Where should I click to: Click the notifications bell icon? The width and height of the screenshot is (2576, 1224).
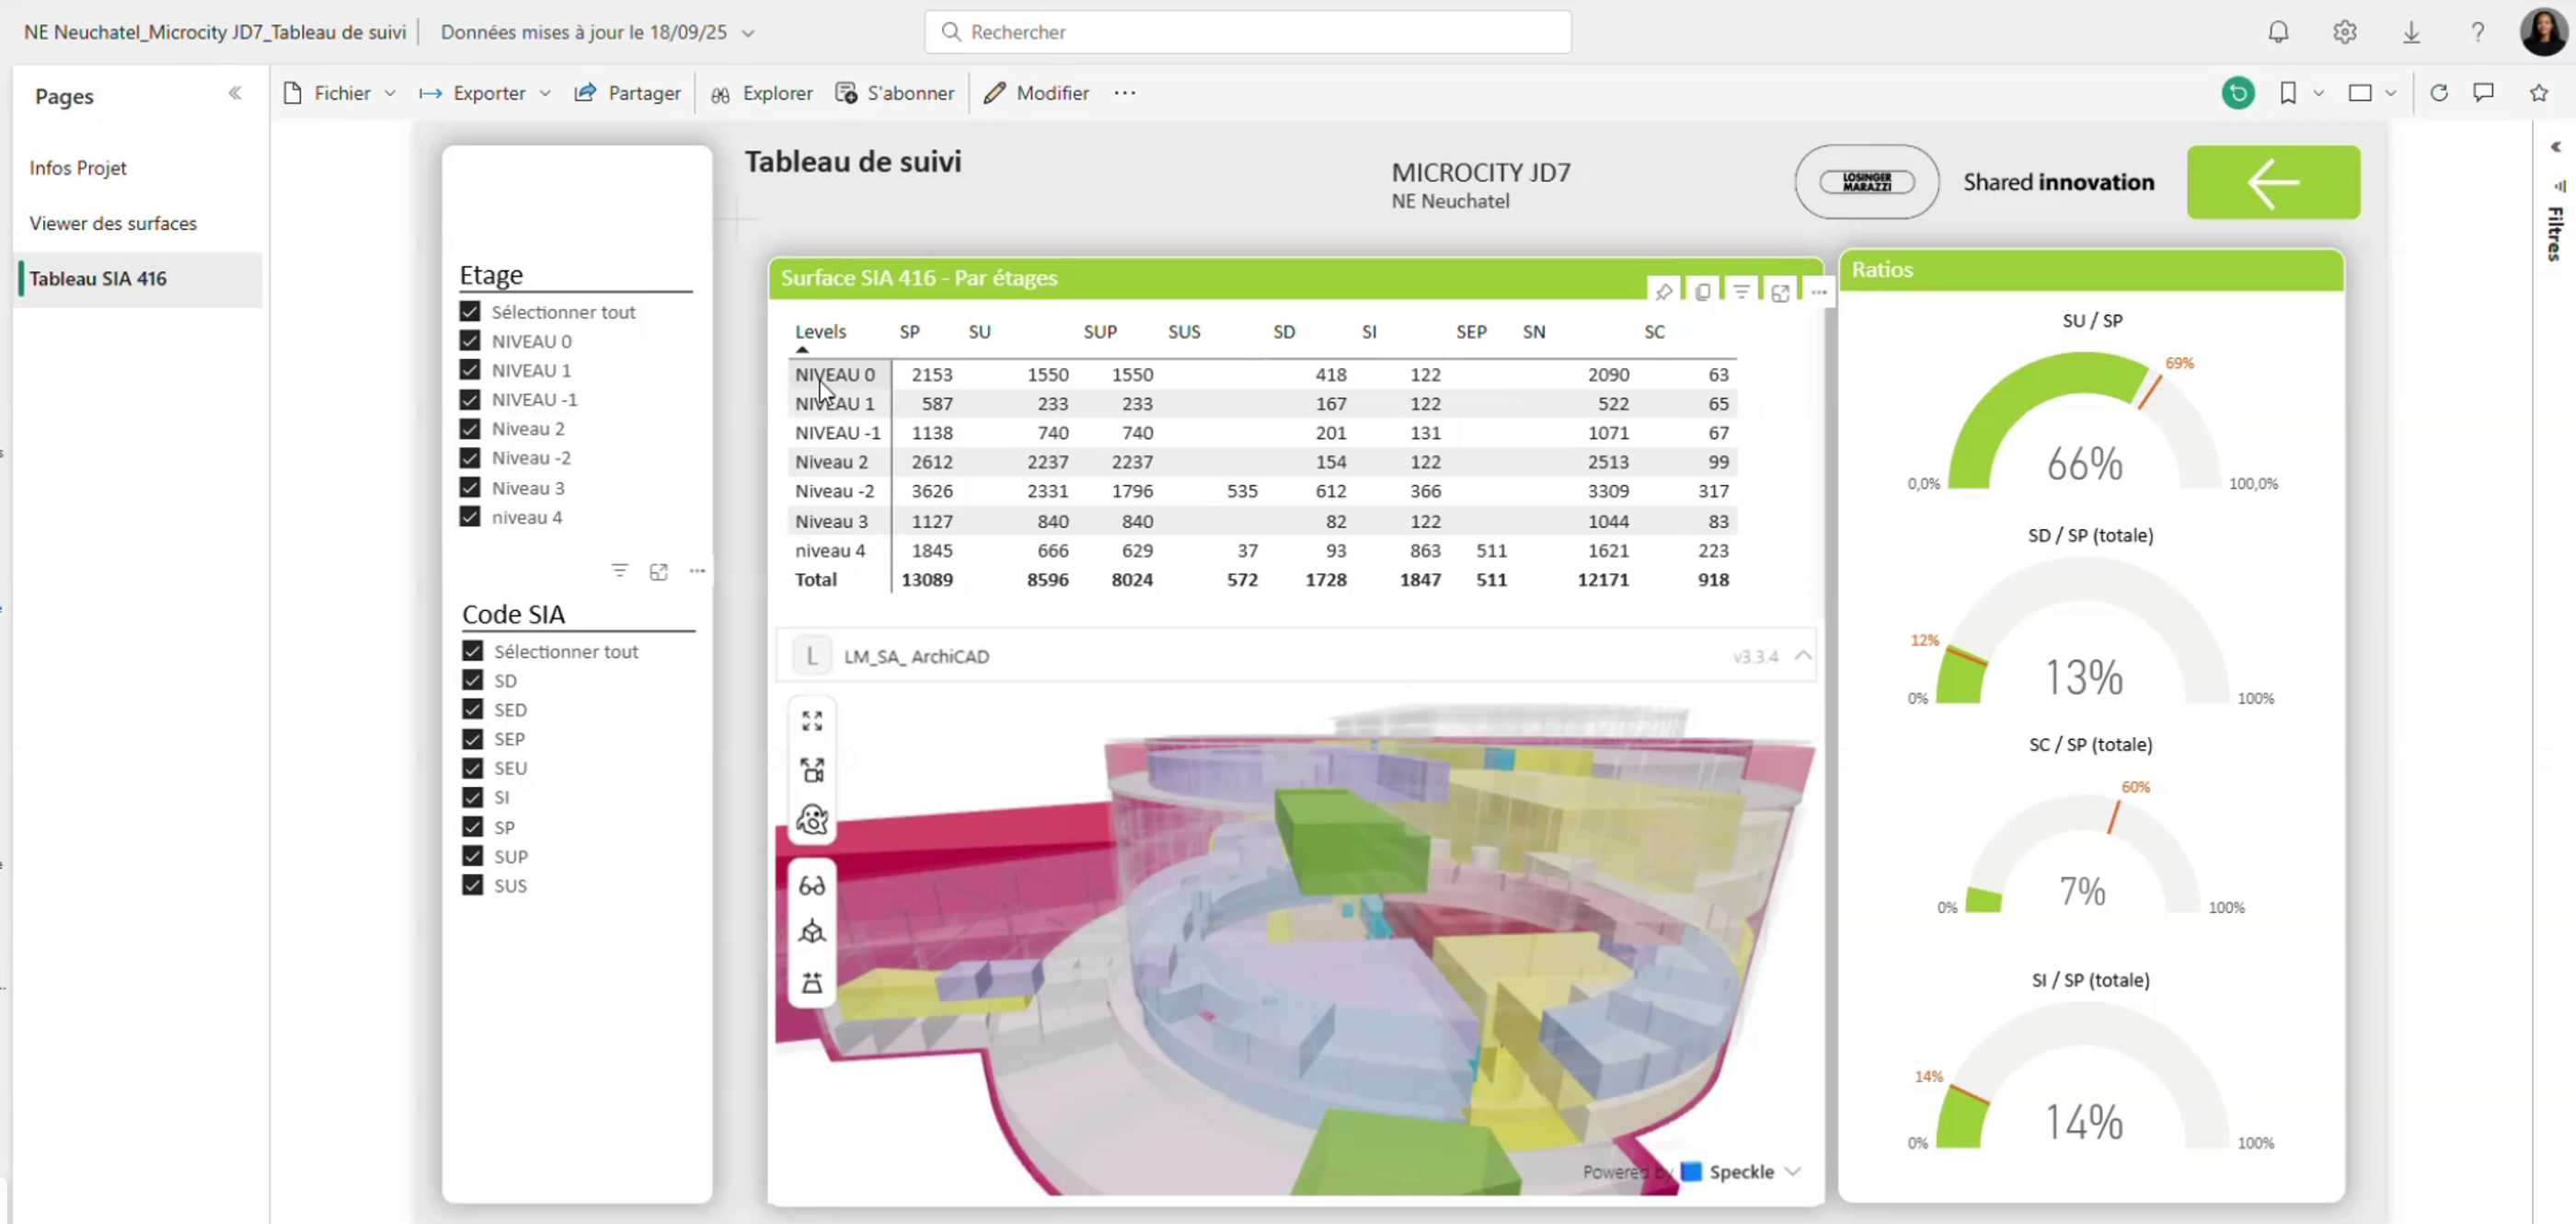2277,32
